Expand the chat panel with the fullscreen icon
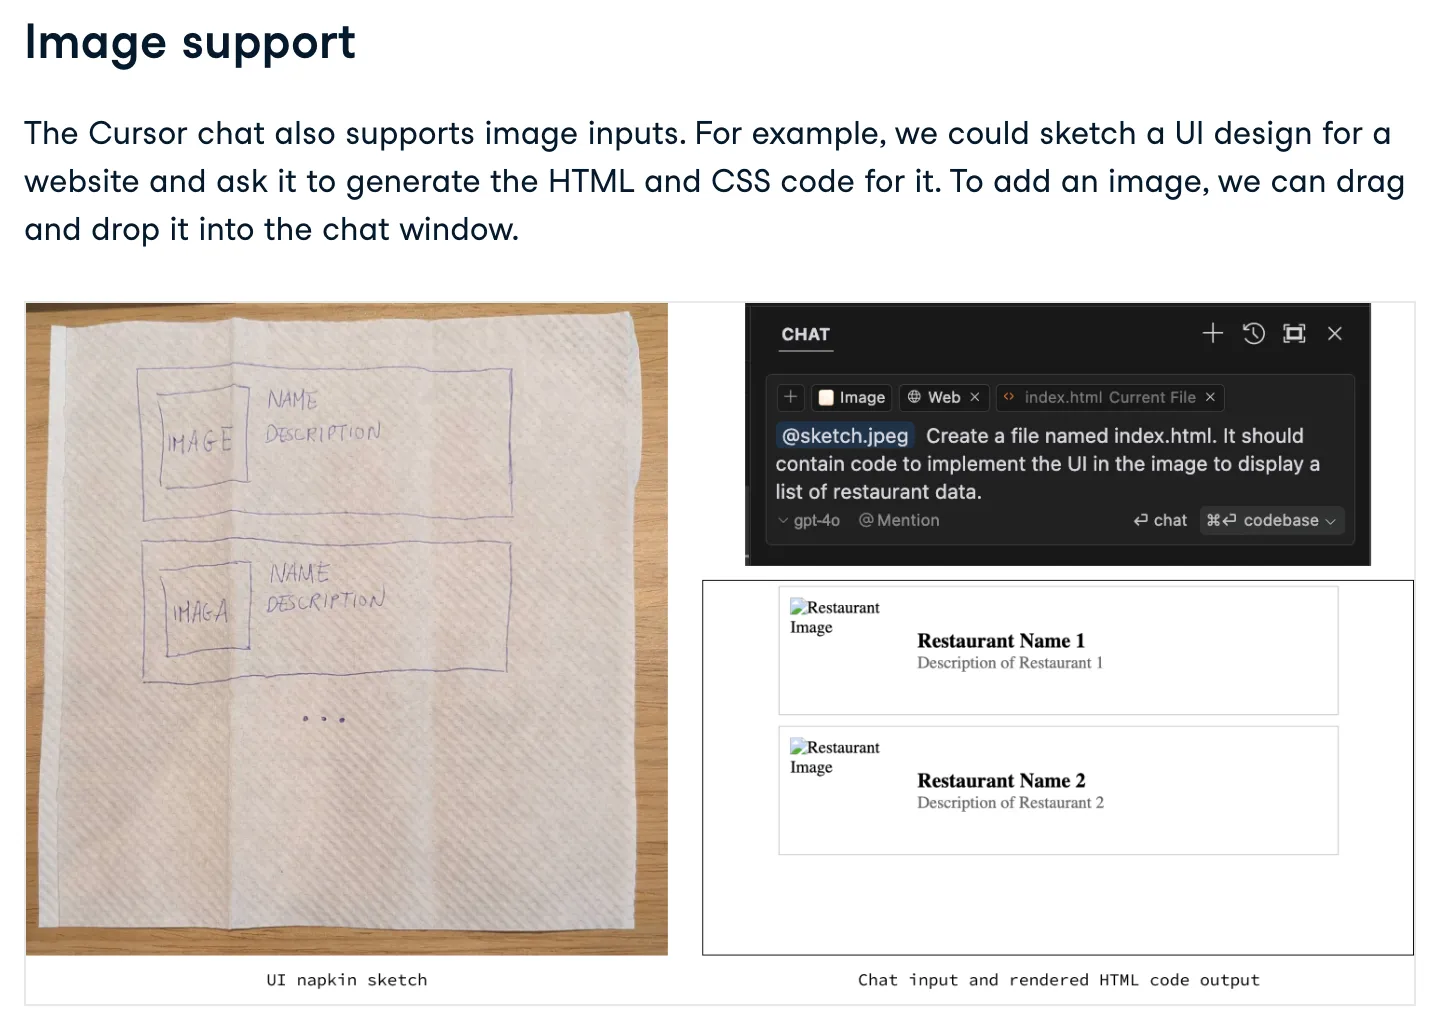Image resolution: width=1444 pixels, height=1034 pixels. tap(1294, 333)
